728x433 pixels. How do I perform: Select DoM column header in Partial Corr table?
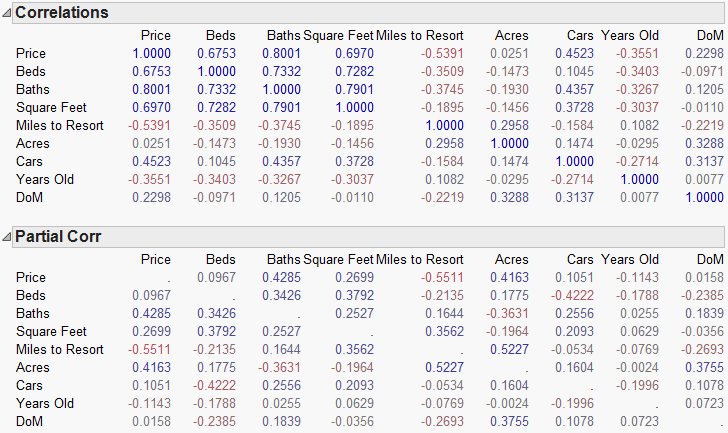coord(710,260)
